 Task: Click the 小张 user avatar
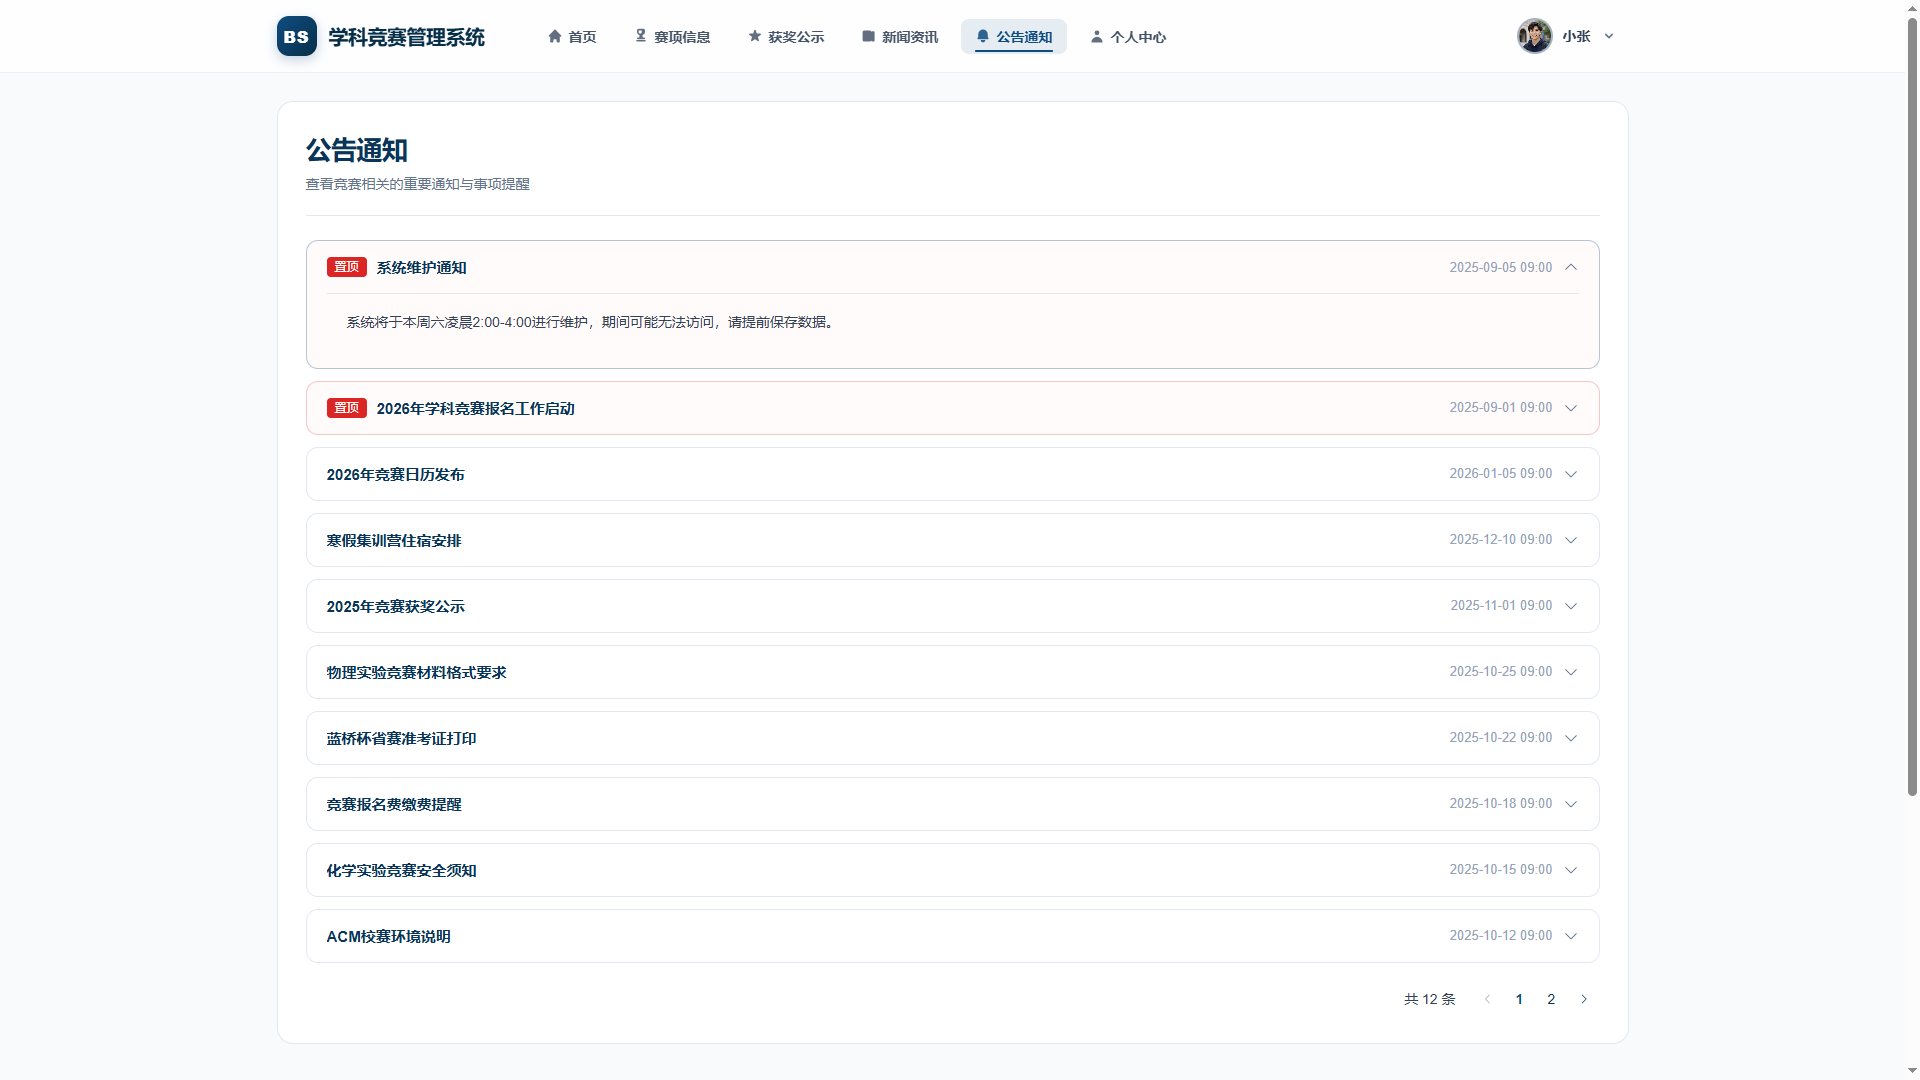[1534, 36]
